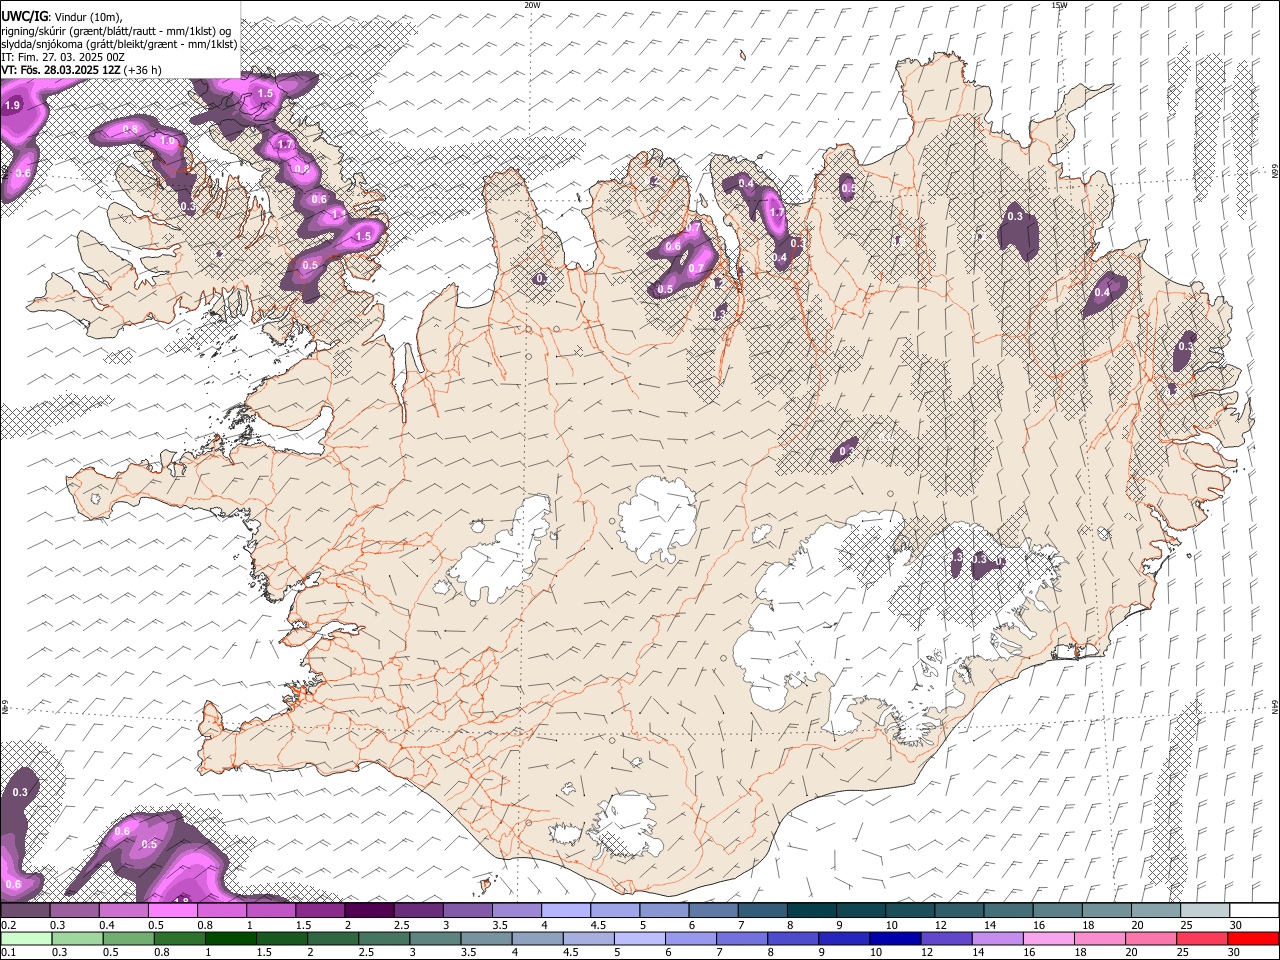The image size is (1280, 960).
Task: Select bottom-row grey-blue swatch between 3.5 and 4
Action: point(486,938)
